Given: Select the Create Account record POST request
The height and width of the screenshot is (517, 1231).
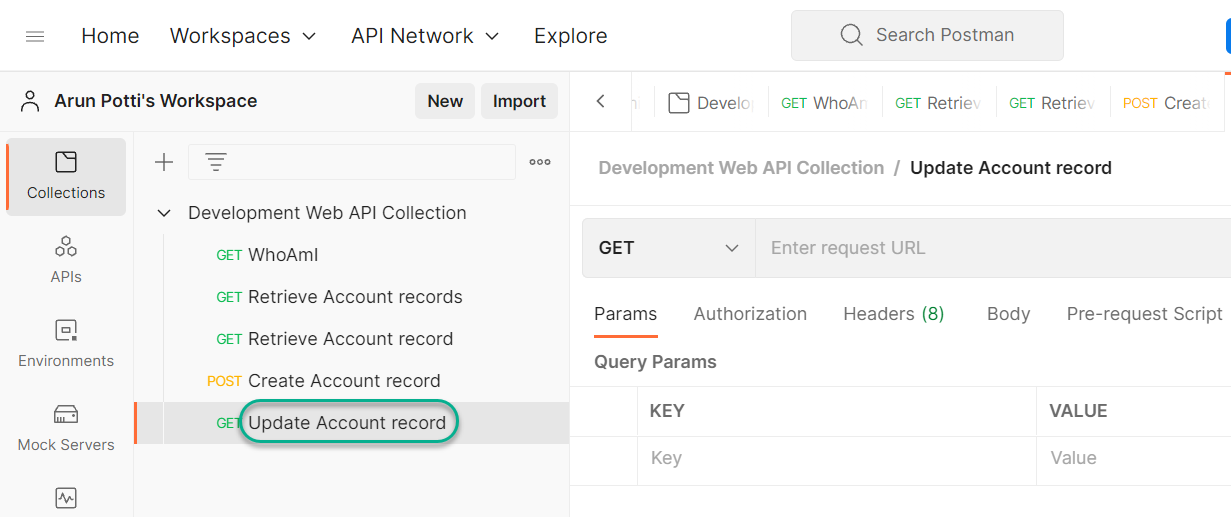Looking at the screenshot, I should coord(343,381).
